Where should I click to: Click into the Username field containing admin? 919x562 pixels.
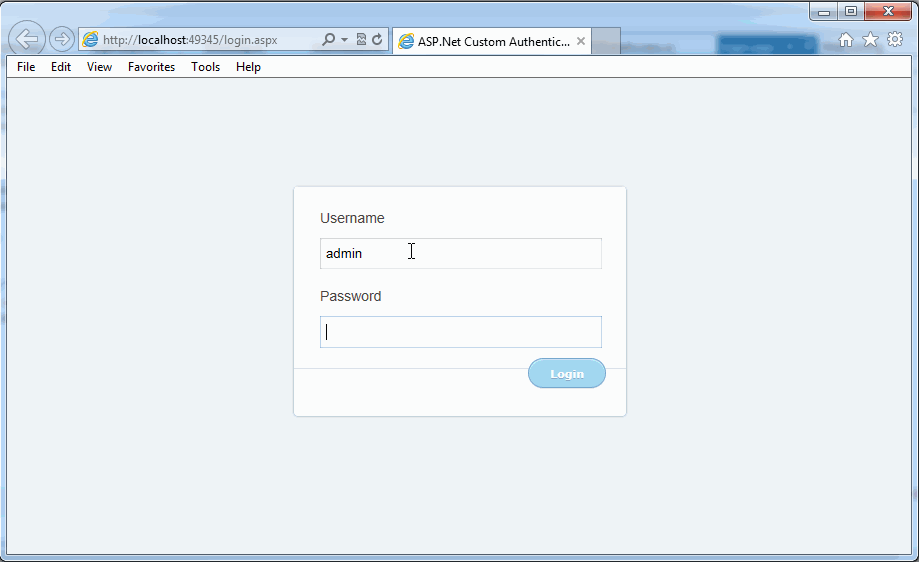[x=460, y=254]
